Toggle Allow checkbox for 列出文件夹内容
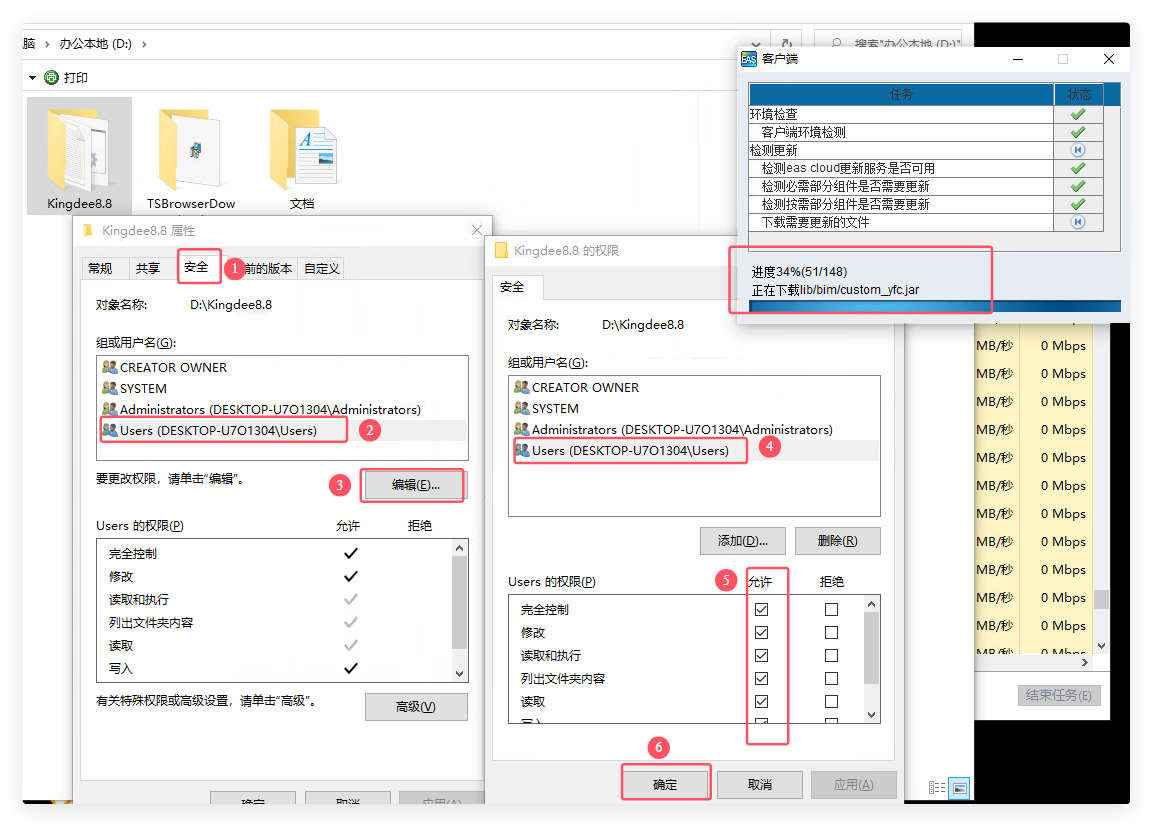 pos(761,678)
